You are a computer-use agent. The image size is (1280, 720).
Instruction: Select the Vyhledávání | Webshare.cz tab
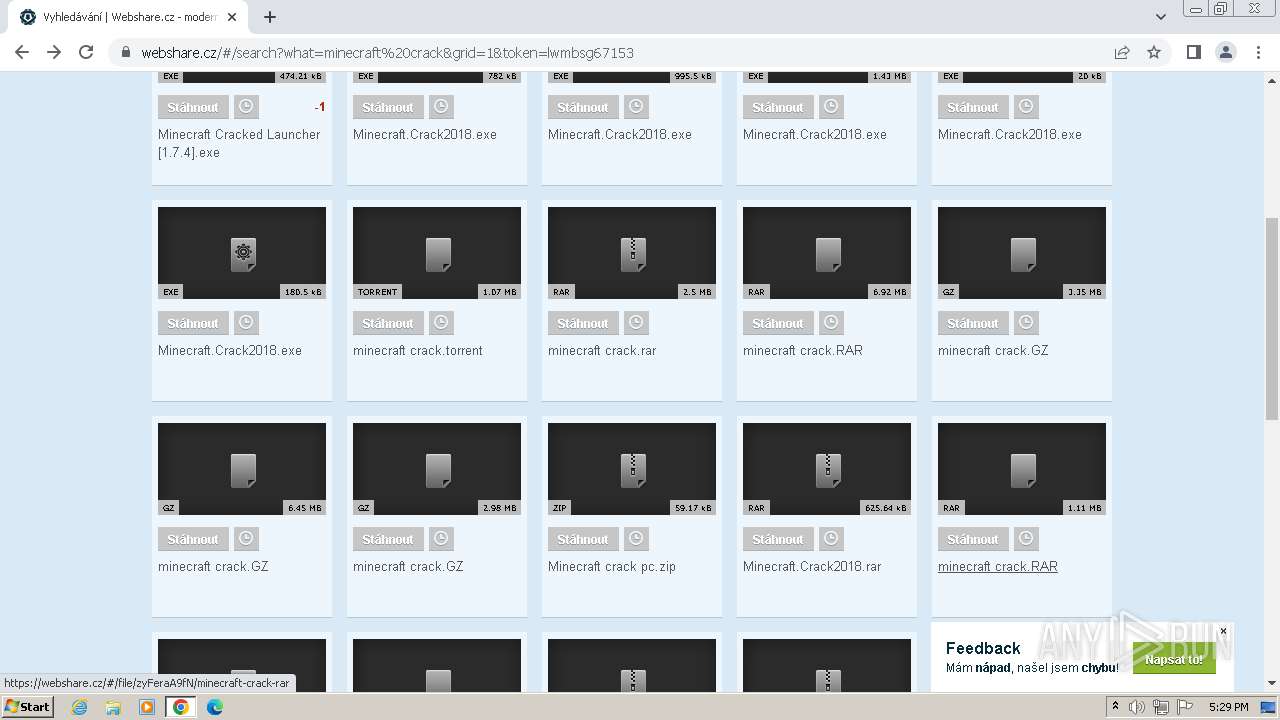pyautogui.click(x=130, y=17)
